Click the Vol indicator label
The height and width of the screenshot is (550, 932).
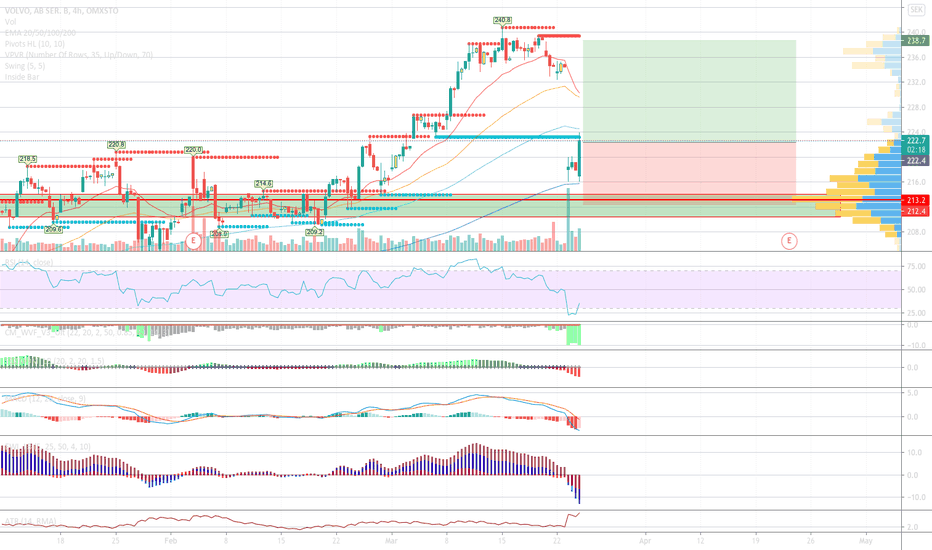tap(11, 21)
